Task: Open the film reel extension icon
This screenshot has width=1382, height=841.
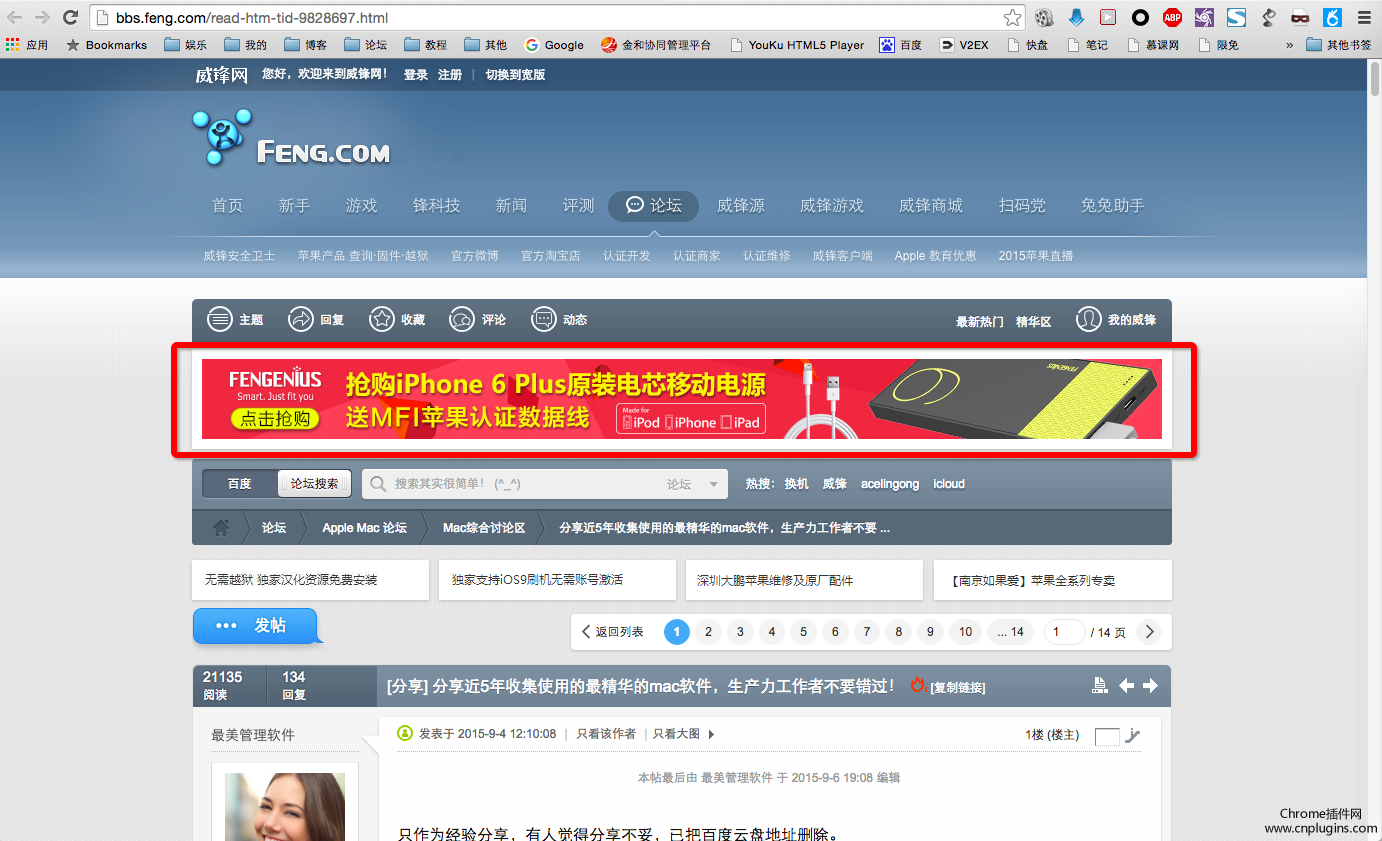Action: [x=1044, y=17]
